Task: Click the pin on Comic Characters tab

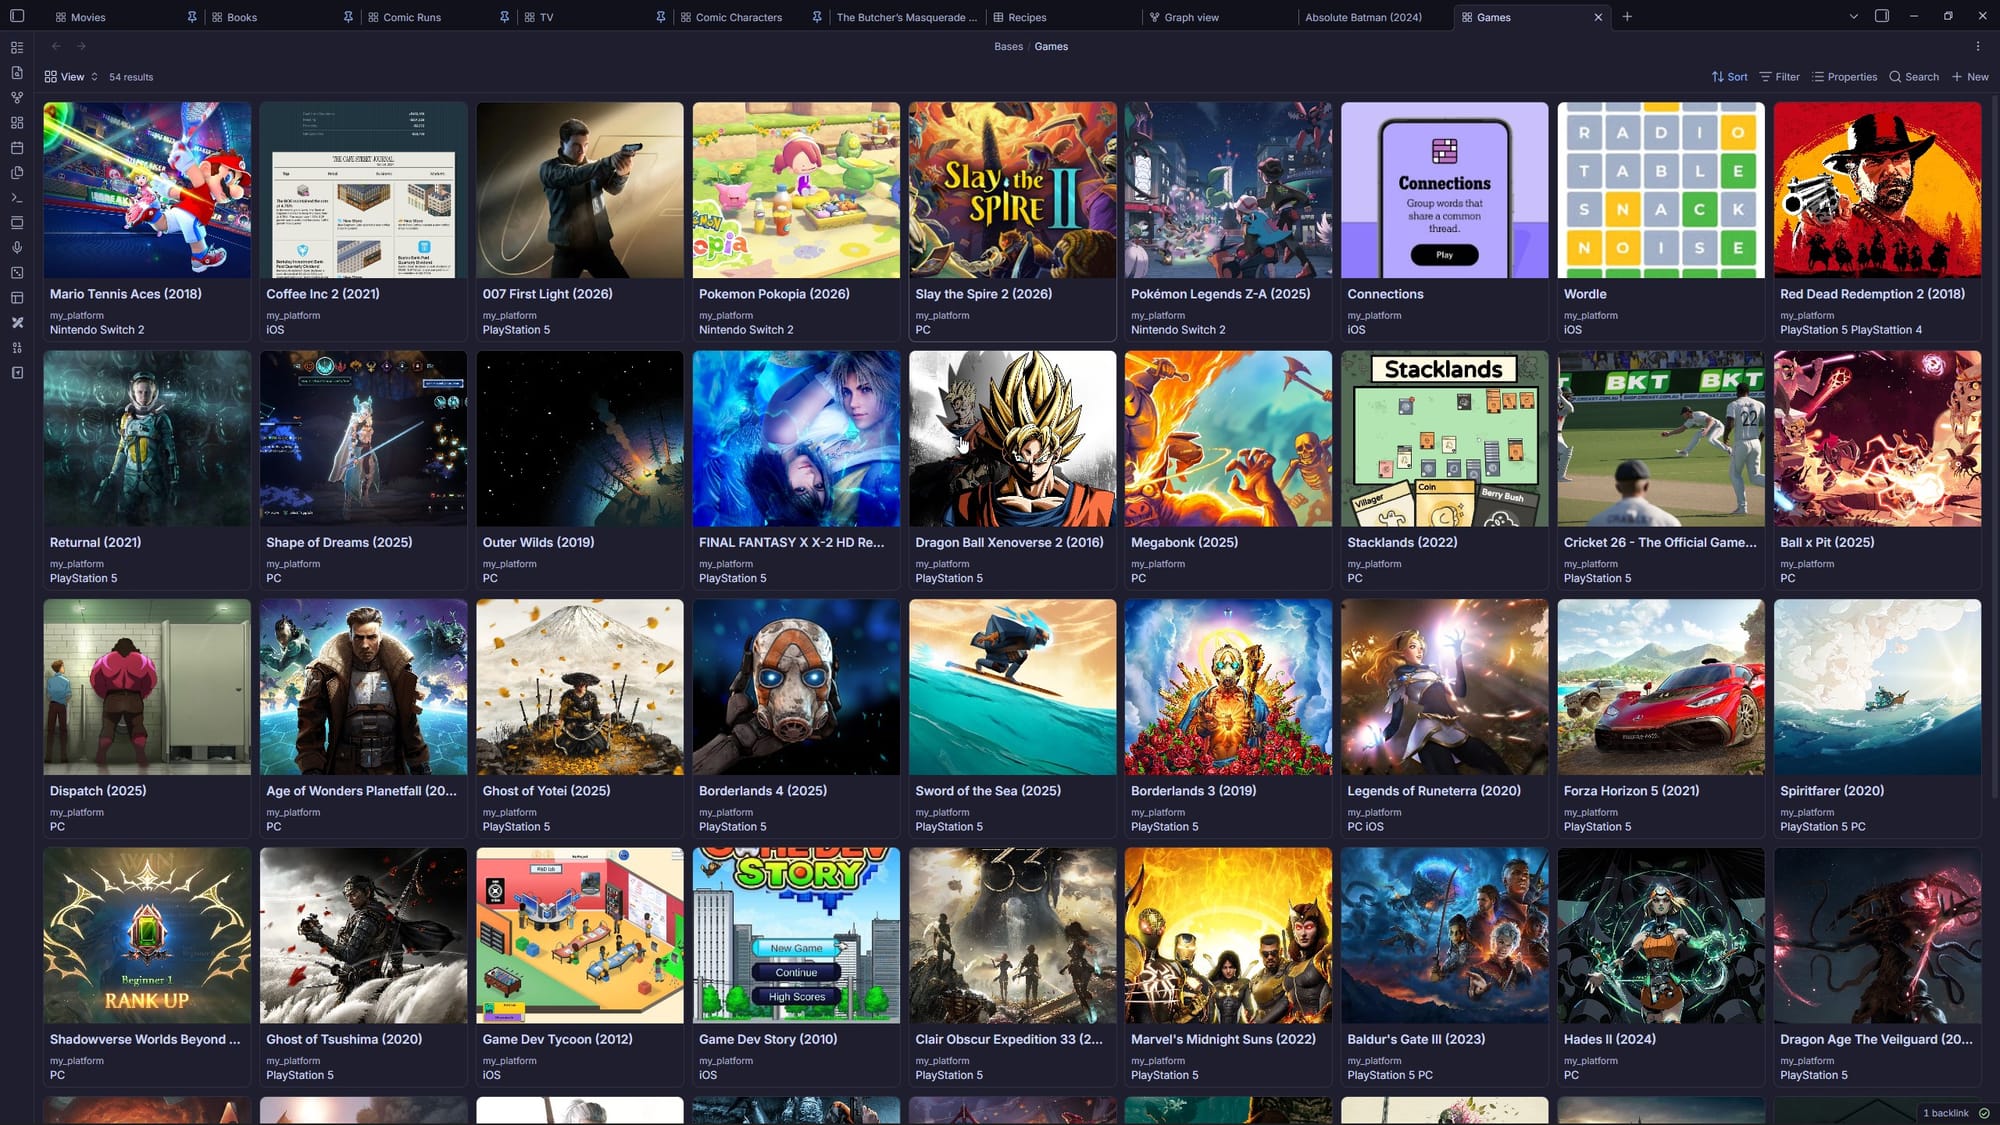Action: [x=817, y=17]
